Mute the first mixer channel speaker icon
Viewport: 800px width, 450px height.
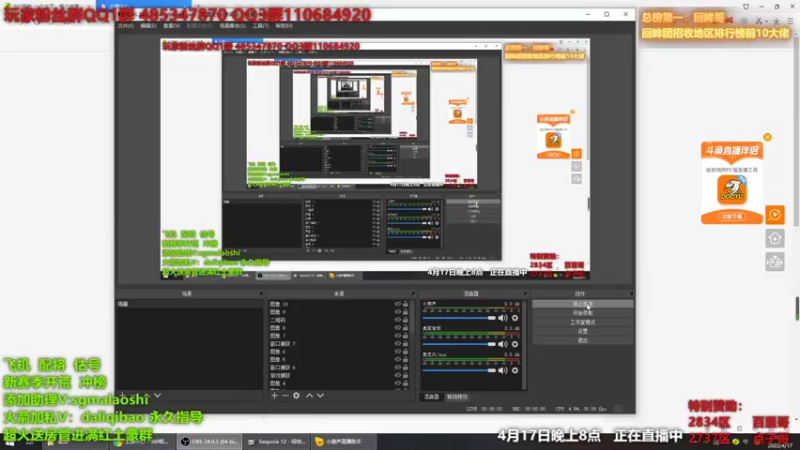point(503,318)
